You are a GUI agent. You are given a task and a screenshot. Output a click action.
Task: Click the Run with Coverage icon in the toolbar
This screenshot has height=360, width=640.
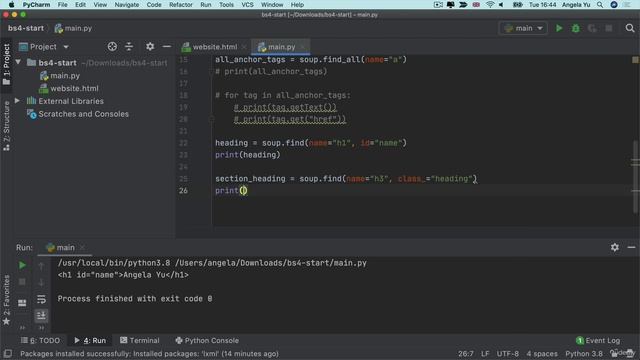pos(592,28)
